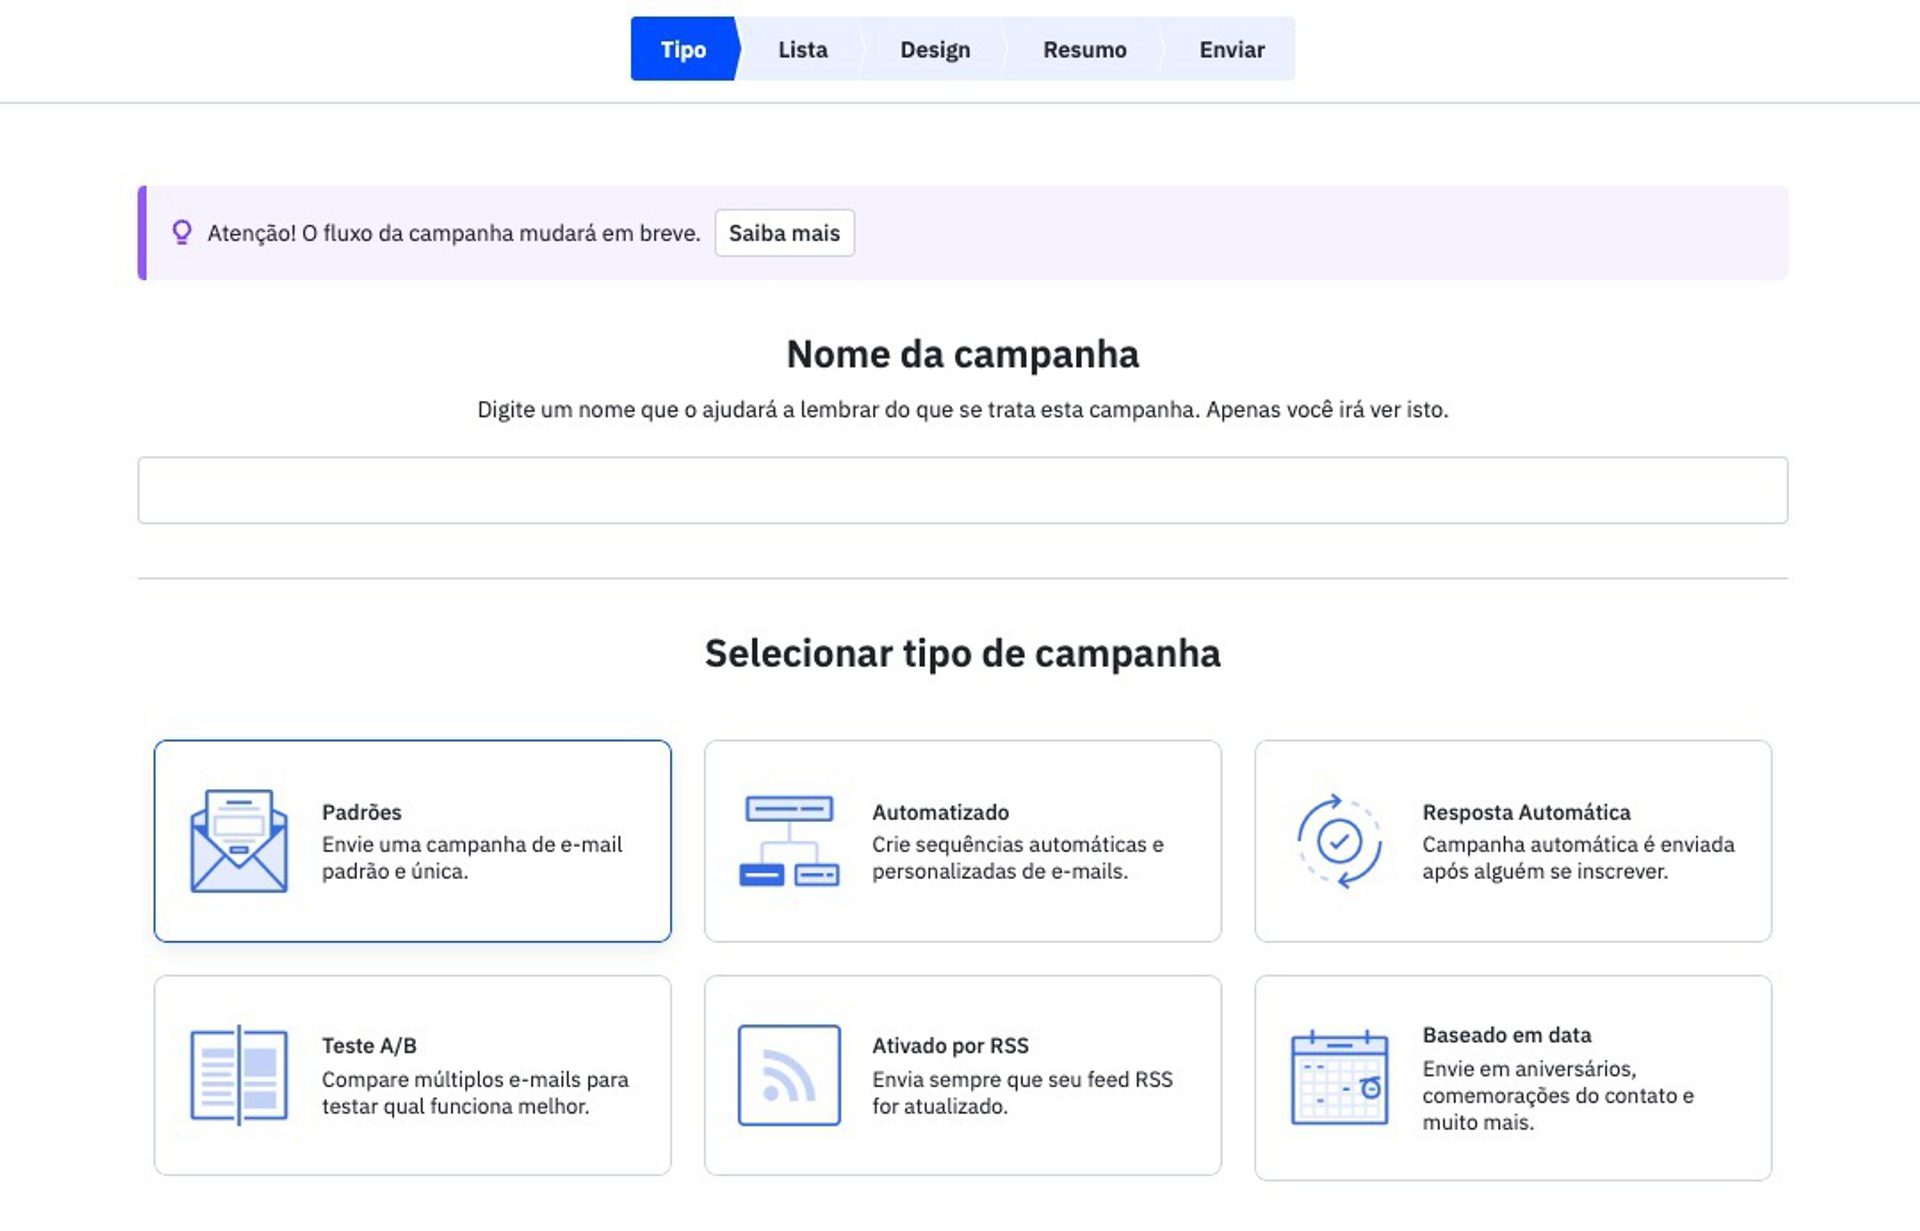The image size is (1920, 1231).
Task: Select the currently active Tipo step
Action: [681, 49]
